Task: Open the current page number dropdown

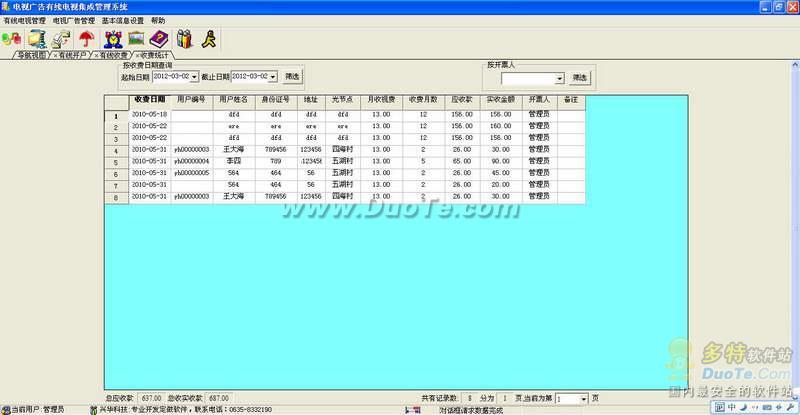Action: [585, 398]
